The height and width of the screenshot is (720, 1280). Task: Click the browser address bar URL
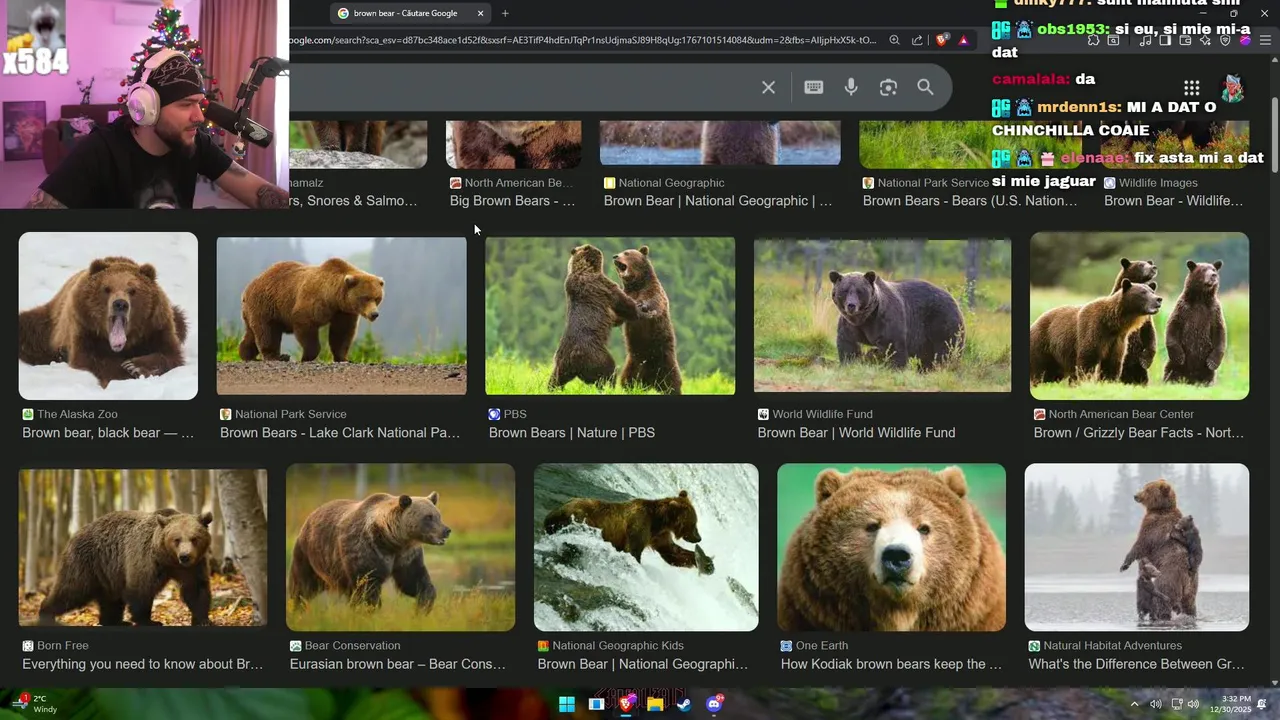(582, 40)
